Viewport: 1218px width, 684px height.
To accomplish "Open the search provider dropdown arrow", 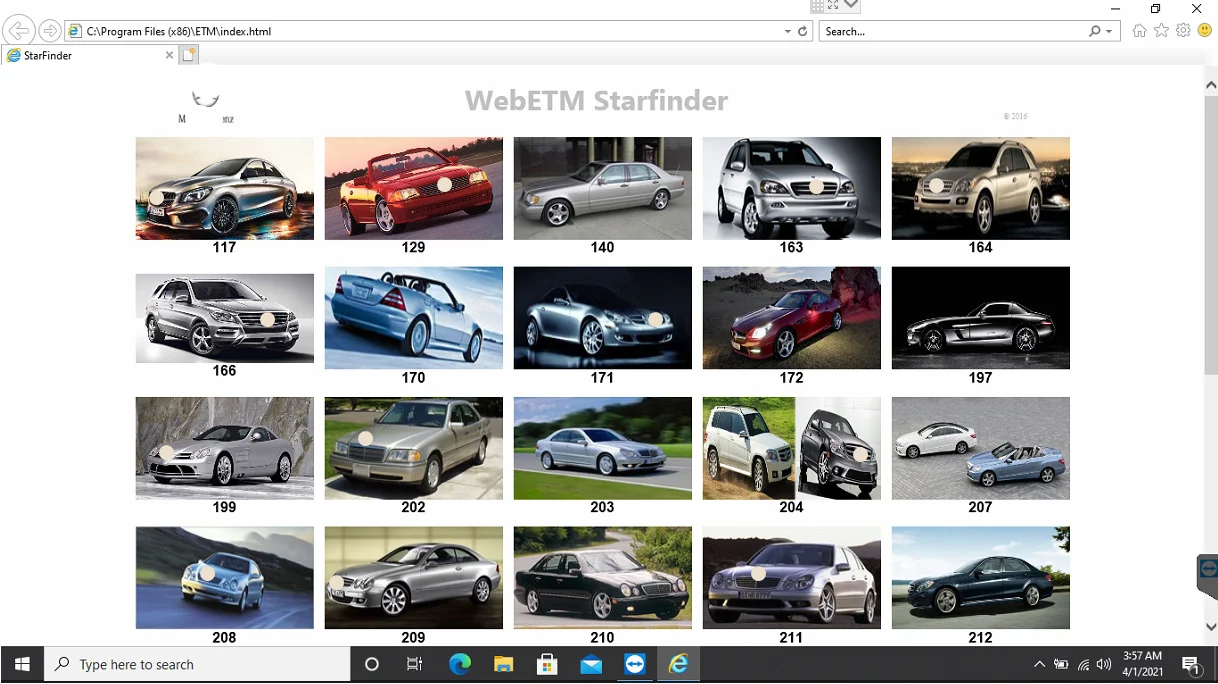I will click(x=1109, y=31).
